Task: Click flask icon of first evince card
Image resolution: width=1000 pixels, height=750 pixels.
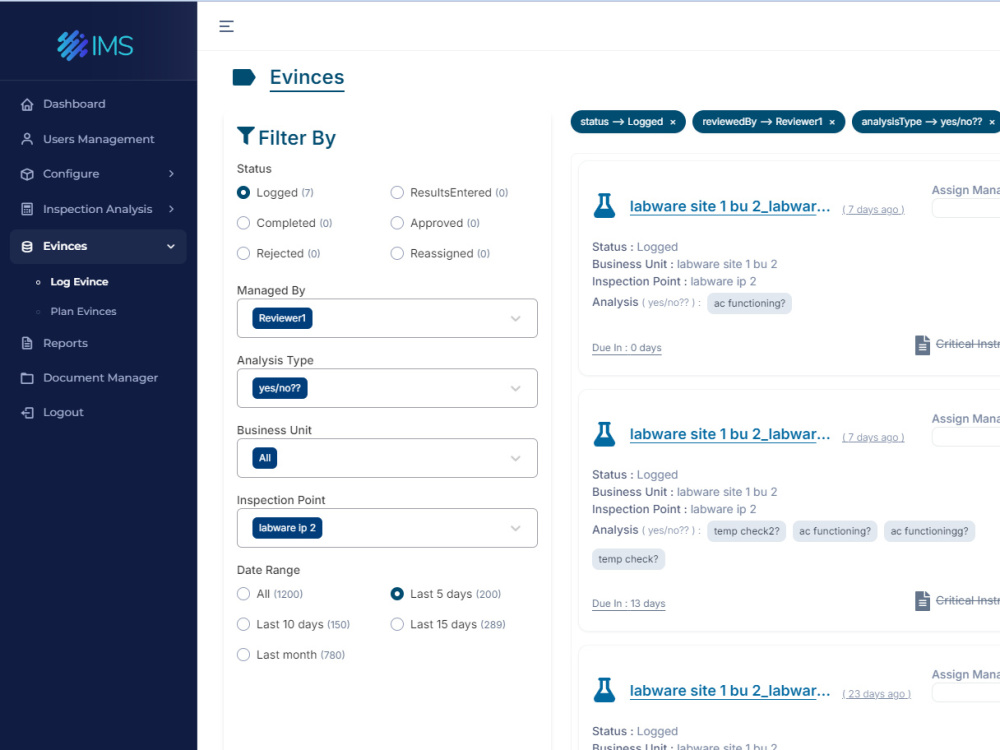Action: click(x=605, y=205)
